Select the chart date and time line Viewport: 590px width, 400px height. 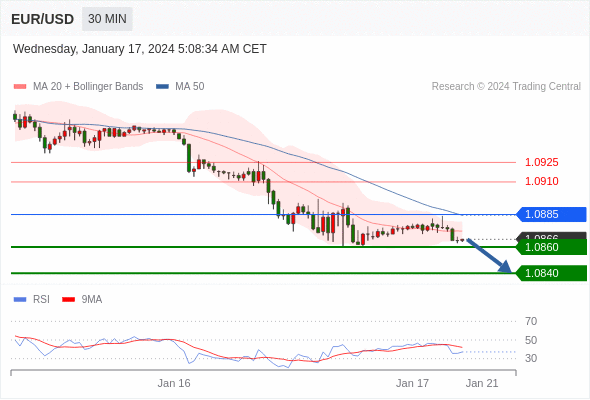click(x=140, y=49)
